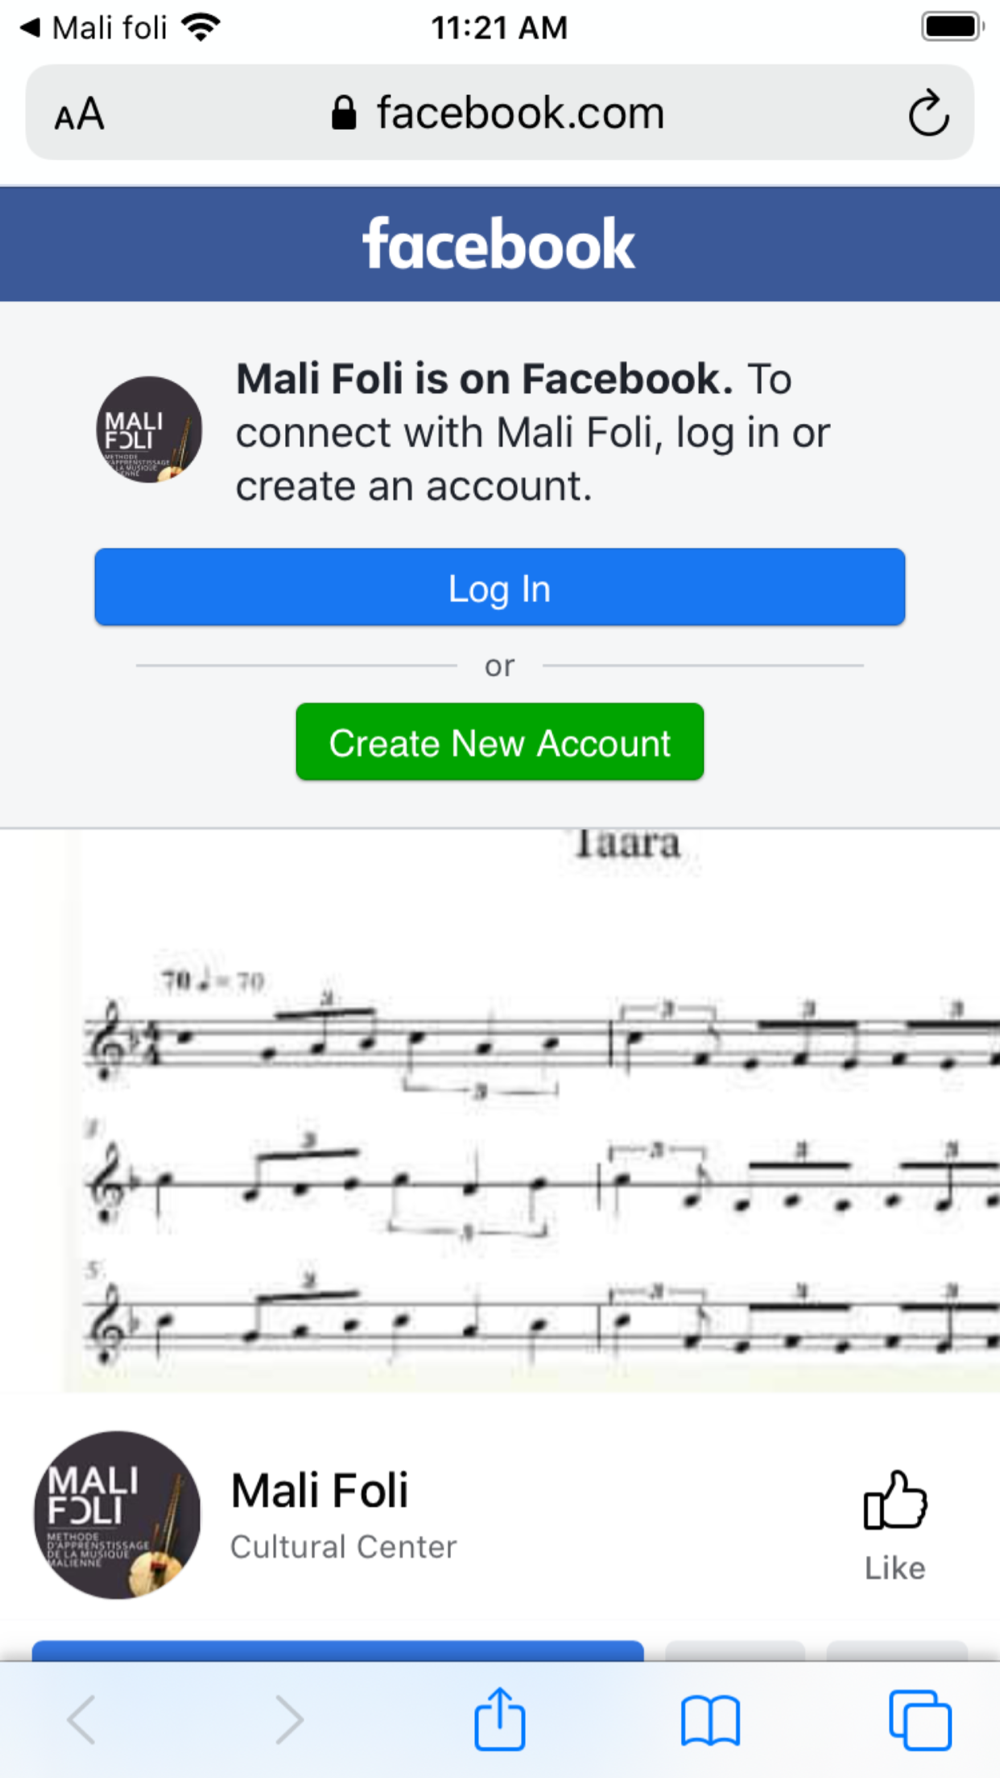The height and width of the screenshot is (1778, 1000).
Task: Tap the Safari reload page icon
Action: point(928,113)
